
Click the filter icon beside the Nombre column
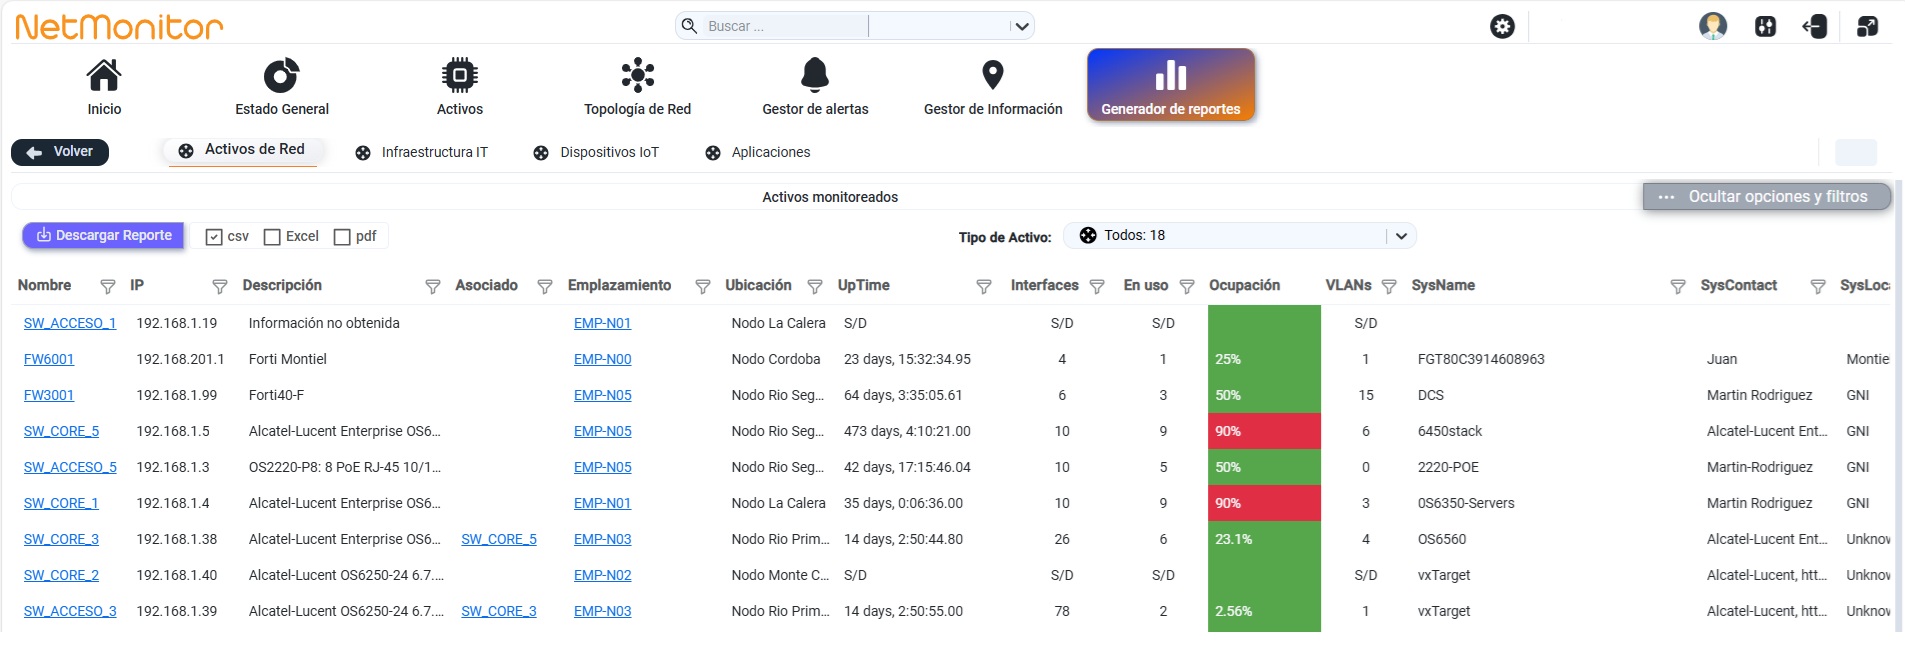[108, 287]
